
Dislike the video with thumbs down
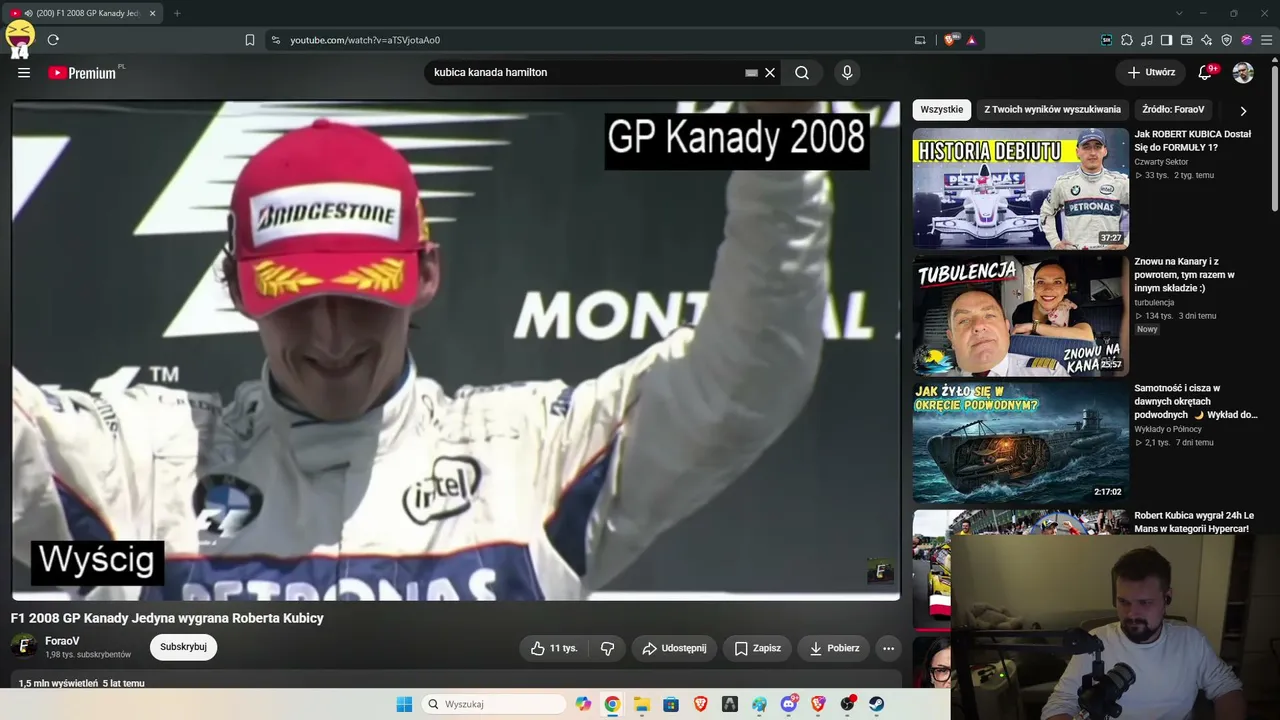coord(607,648)
